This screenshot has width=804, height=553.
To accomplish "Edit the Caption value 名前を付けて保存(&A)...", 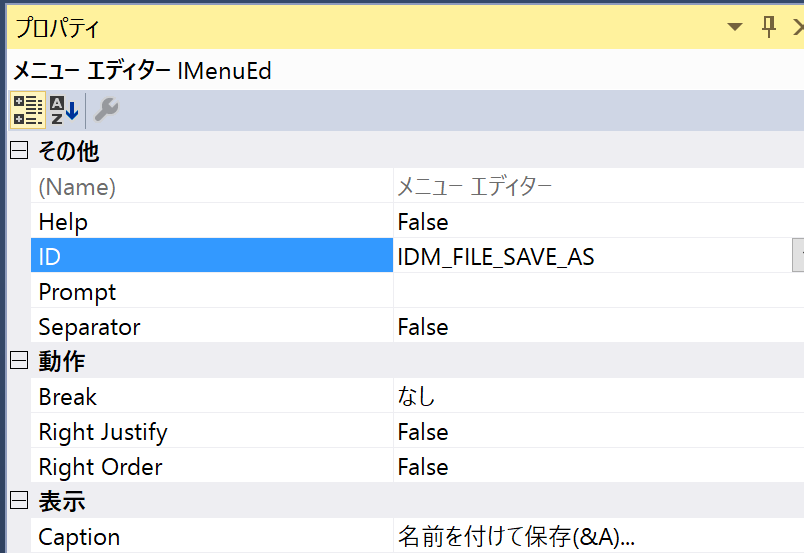I will tap(516, 537).
